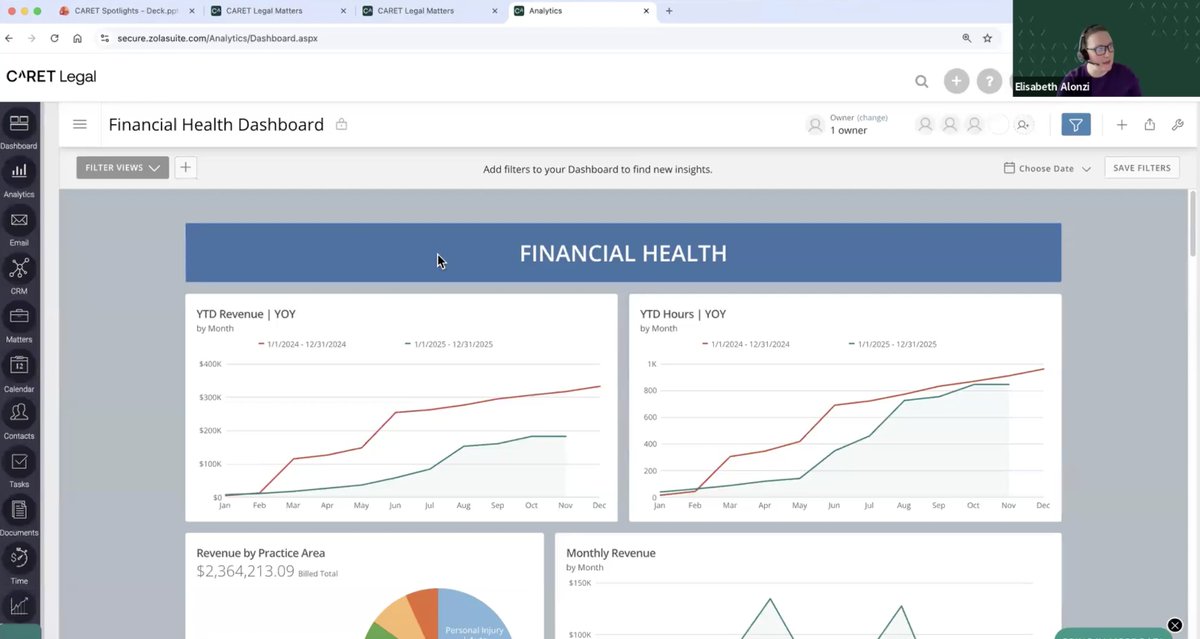The width and height of the screenshot is (1200, 639).
Task: Click the Monthly Revenue chart title
Action: tap(611, 553)
